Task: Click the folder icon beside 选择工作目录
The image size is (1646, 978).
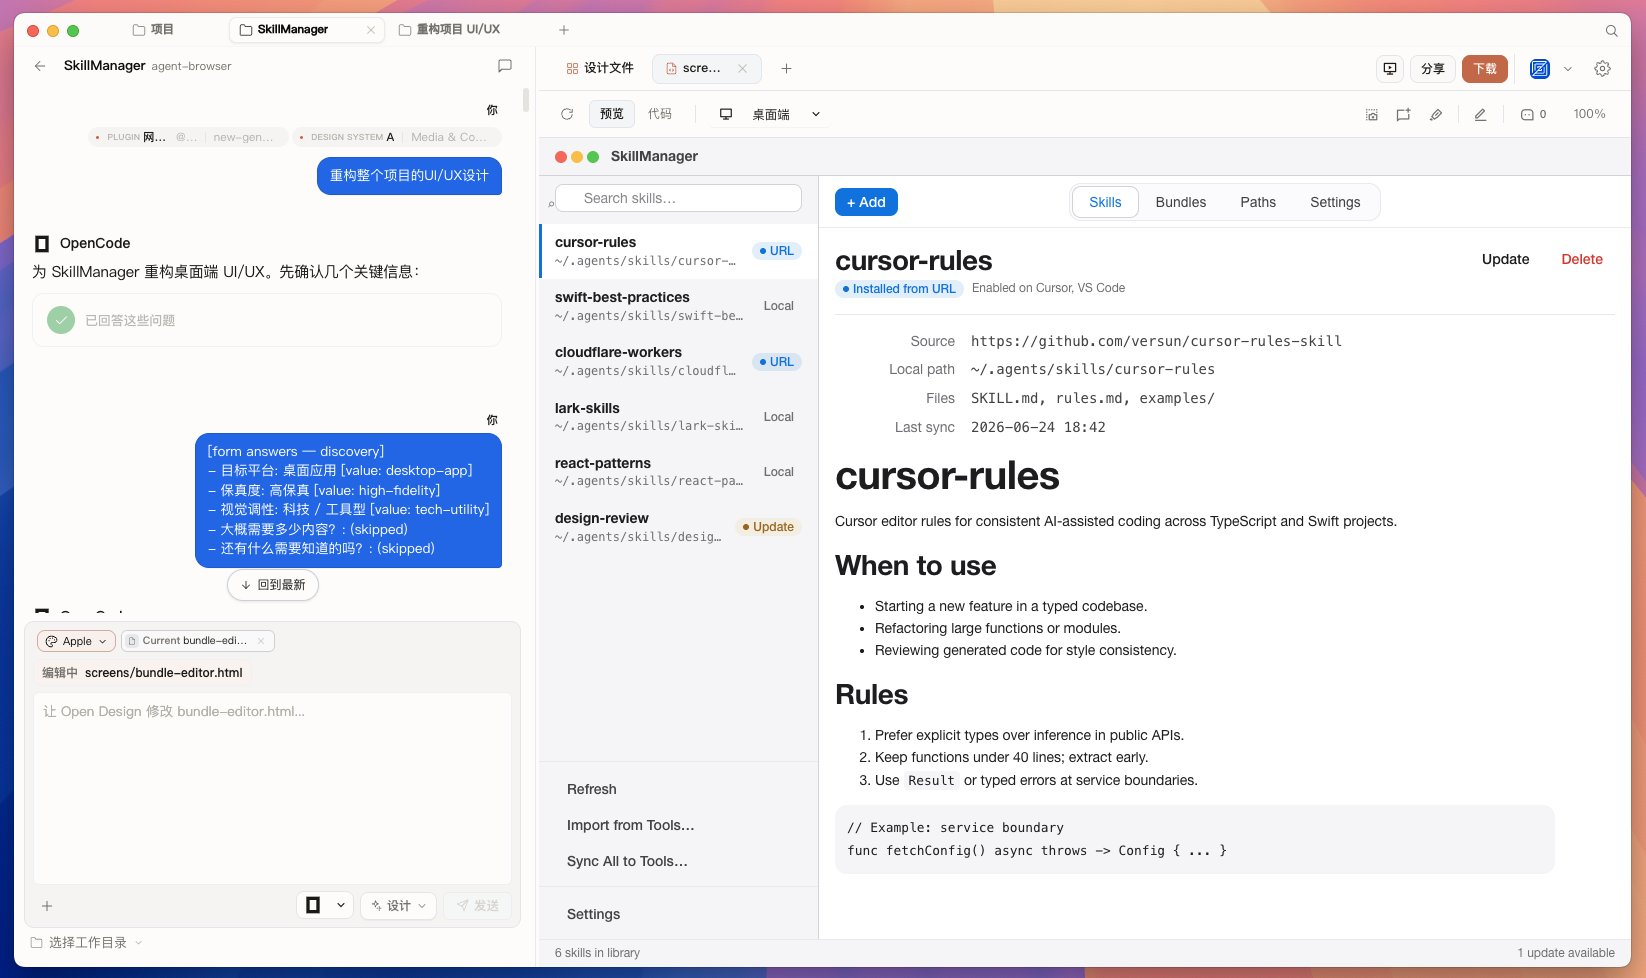Action: pyautogui.click(x=37, y=943)
